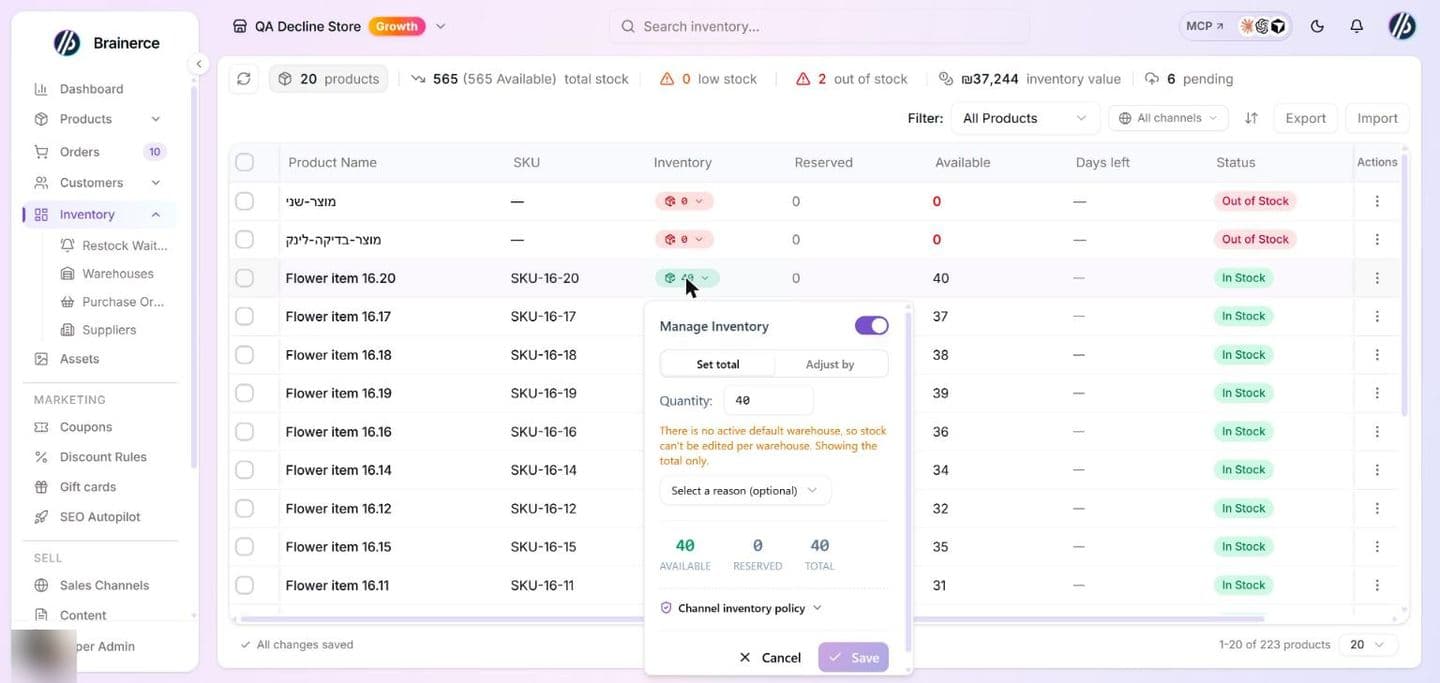Image resolution: width=1440 pixels, height=683 pixels.
Task: Open the All channels dropdown
Action: coord(1168,118)
